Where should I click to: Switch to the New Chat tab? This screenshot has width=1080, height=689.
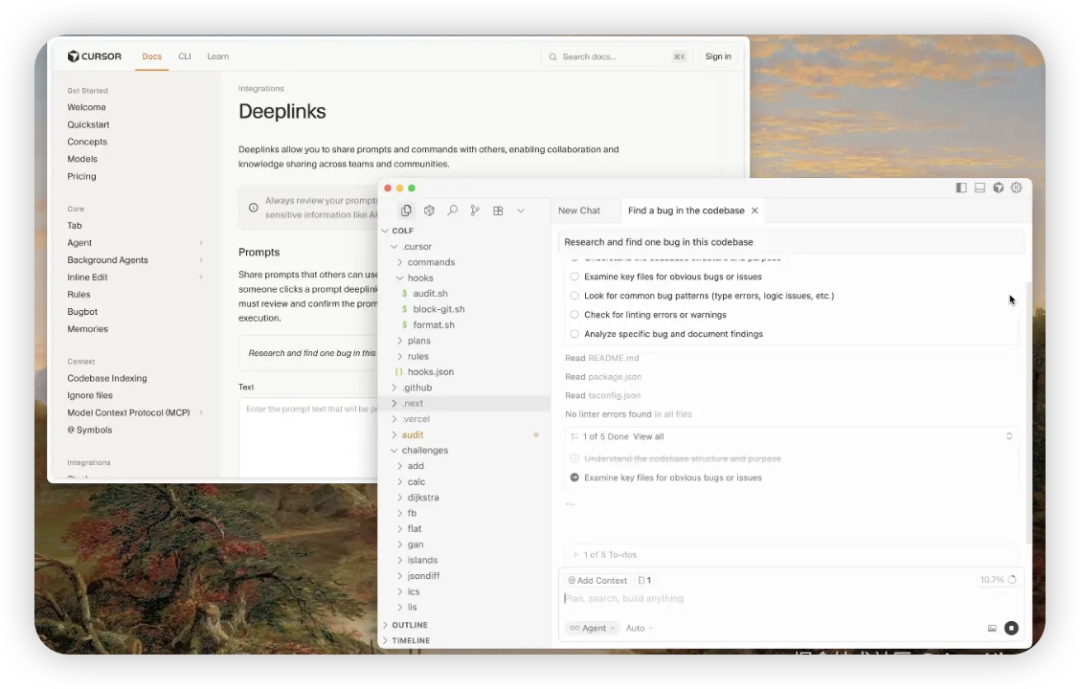click(x=579, y=211)
